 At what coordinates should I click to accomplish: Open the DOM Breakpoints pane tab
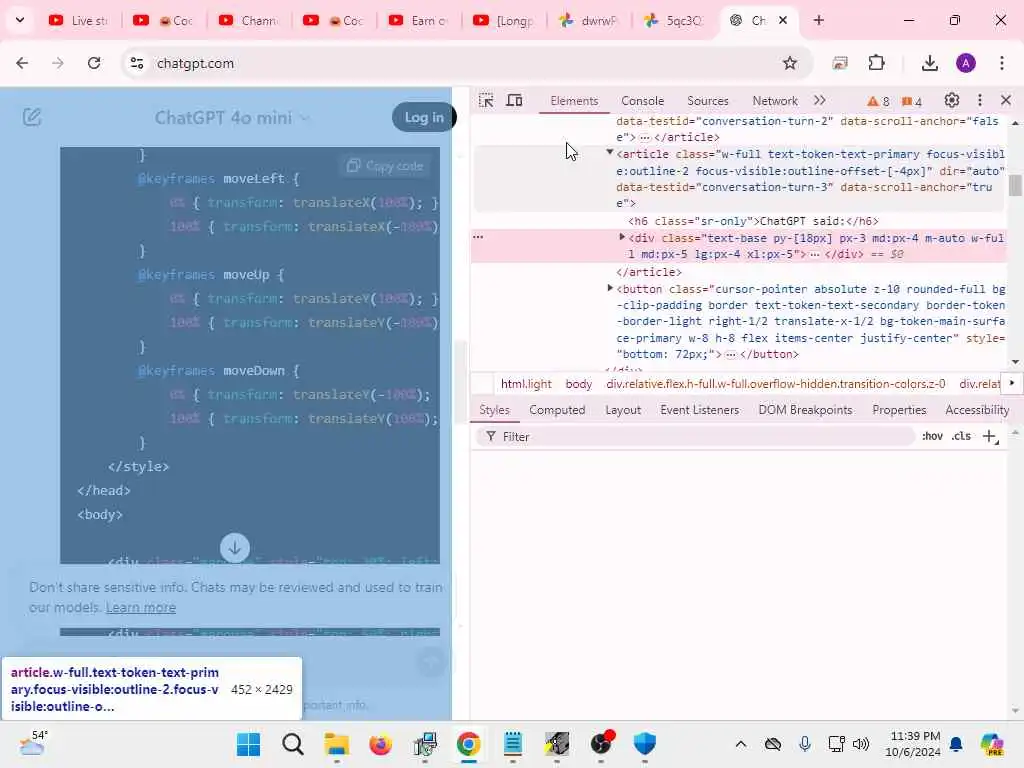click(x=805, y=410)
